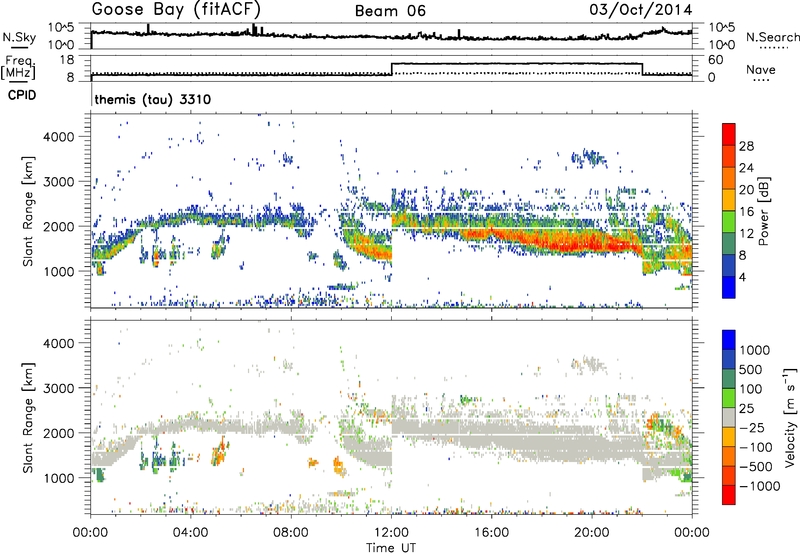Screen dimensions: 800x554
Task: Click the sky noise trace in the top panel
Action: 391,35
